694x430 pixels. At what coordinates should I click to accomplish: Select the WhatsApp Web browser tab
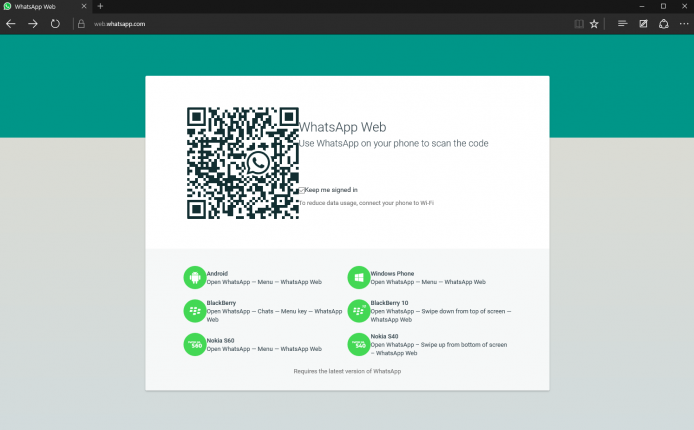click(44, 7)
